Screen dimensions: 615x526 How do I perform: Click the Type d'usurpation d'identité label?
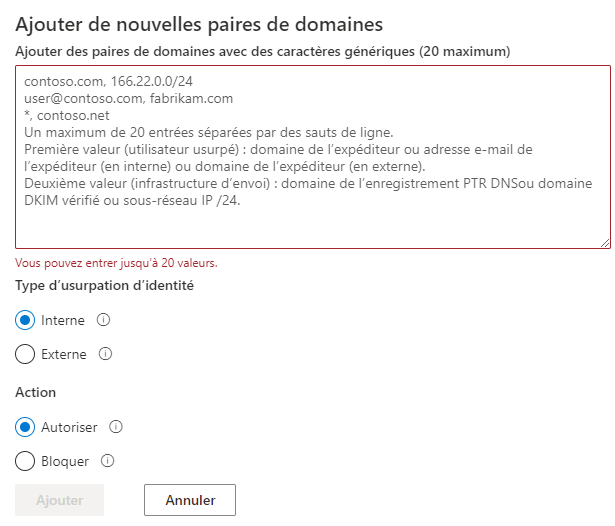tap(105, 286)
